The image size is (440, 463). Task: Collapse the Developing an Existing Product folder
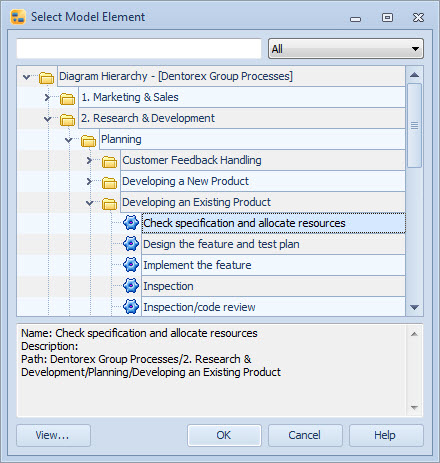point(90,203)
